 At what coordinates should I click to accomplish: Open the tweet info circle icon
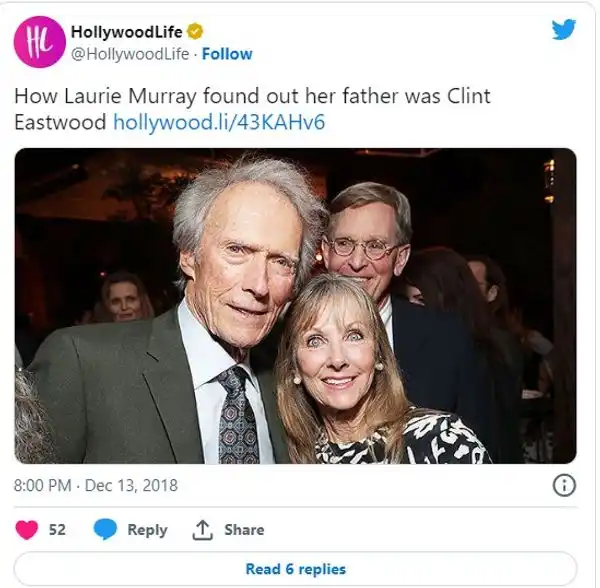point(564,486)
